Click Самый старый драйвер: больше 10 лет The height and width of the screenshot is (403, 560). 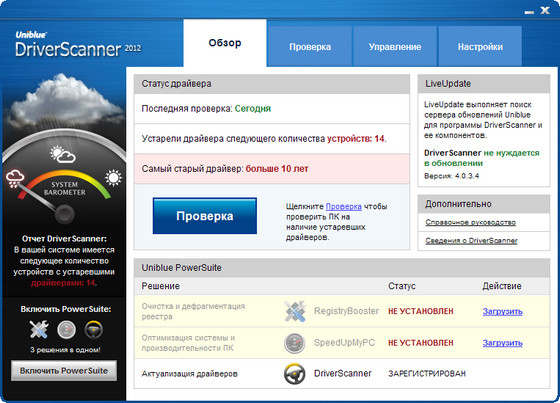(x=272, y=169)
